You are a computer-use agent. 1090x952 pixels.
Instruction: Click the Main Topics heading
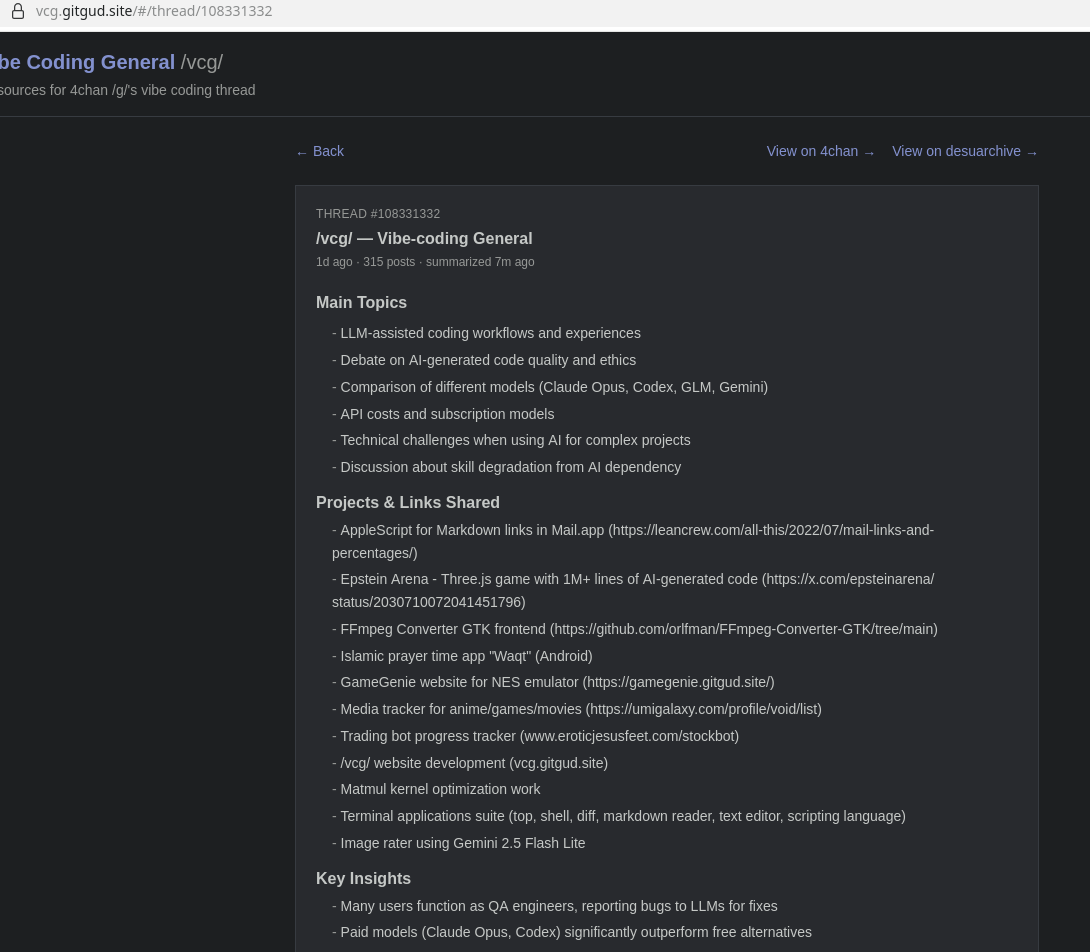click(361, 302)
